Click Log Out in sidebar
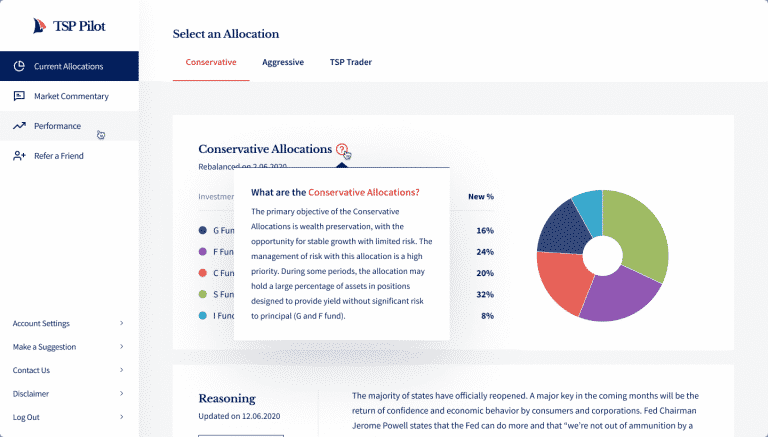This screenshot has height=437, width=768. tap(26, 417)
